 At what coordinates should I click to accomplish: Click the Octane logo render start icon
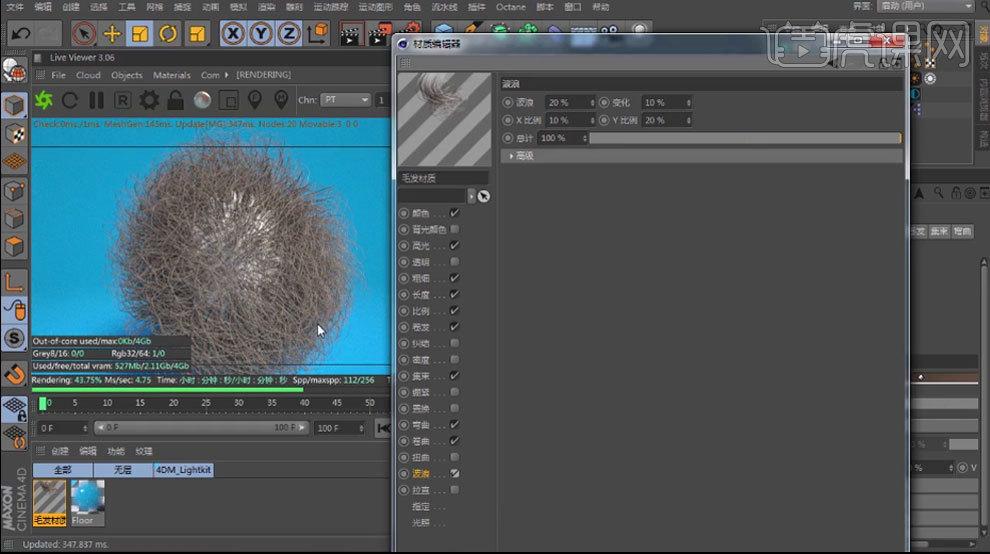44,100
